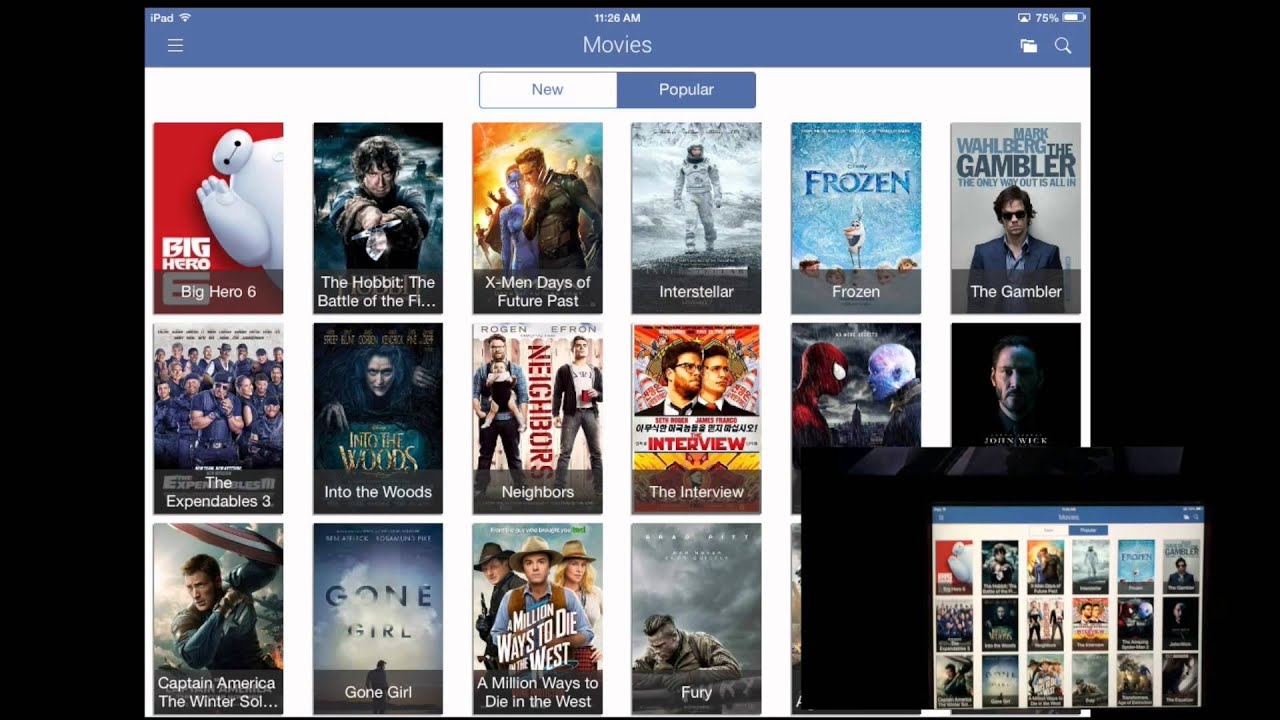Click the Movies header title
Image resolution: width=1280 pixels, height=720 pixels.
(x=617, y=45)
